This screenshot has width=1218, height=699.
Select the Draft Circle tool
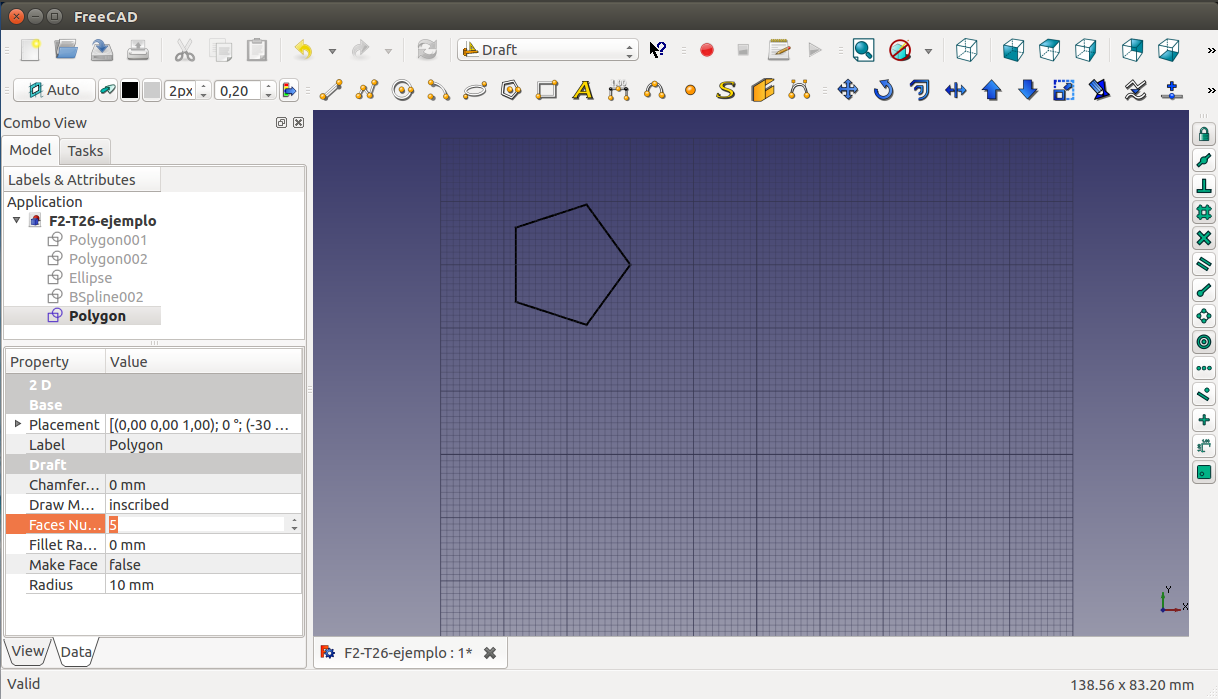[403, 91]
